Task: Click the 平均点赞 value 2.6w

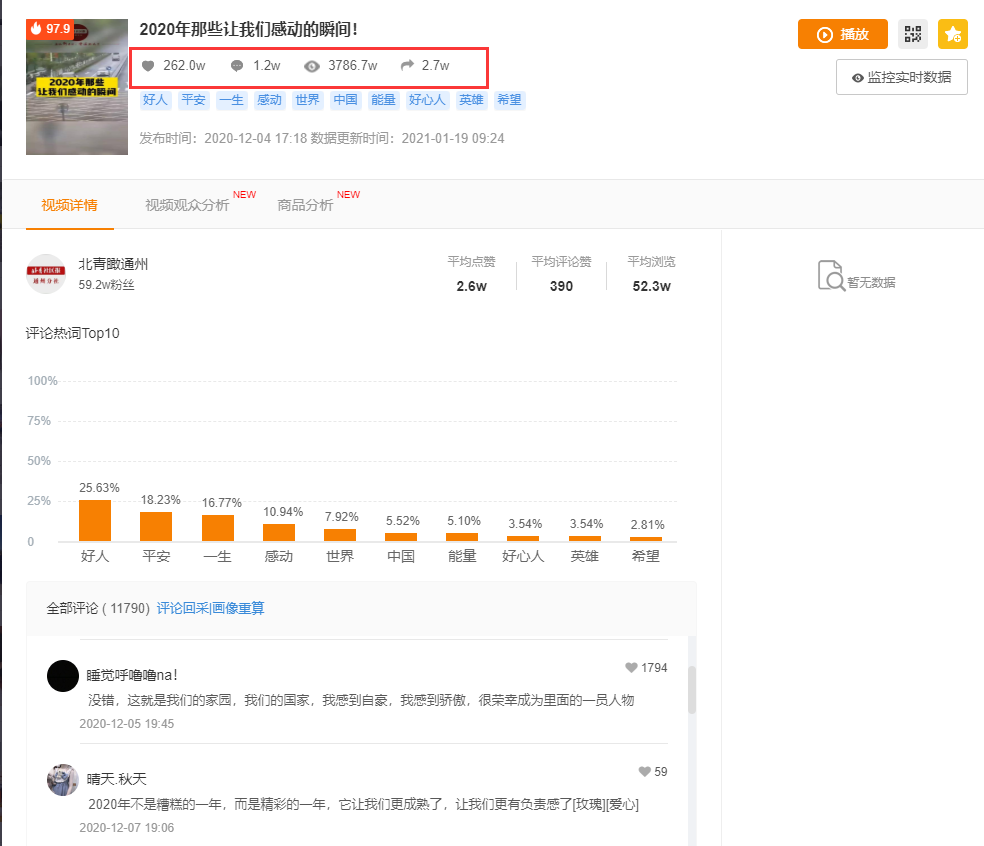Action: (x=471, y=286)
